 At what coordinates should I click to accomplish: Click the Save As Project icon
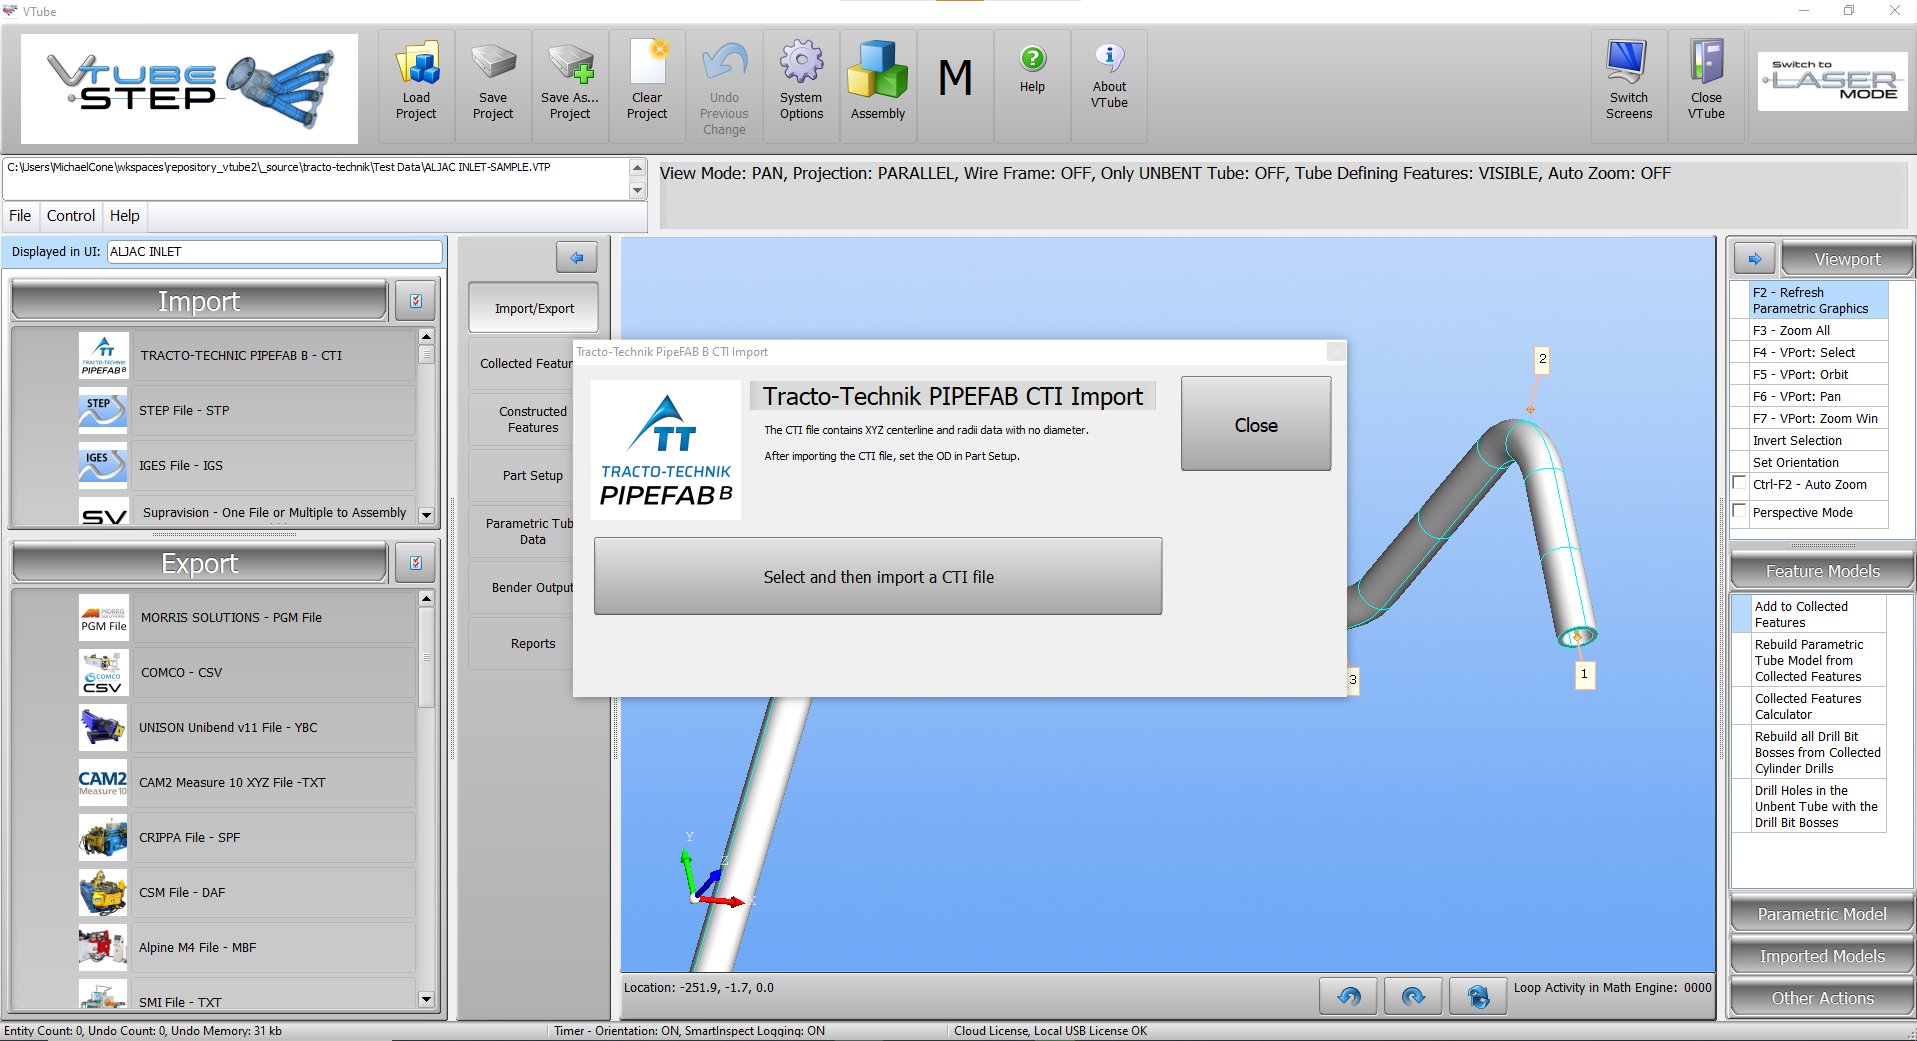pos(570,86)
